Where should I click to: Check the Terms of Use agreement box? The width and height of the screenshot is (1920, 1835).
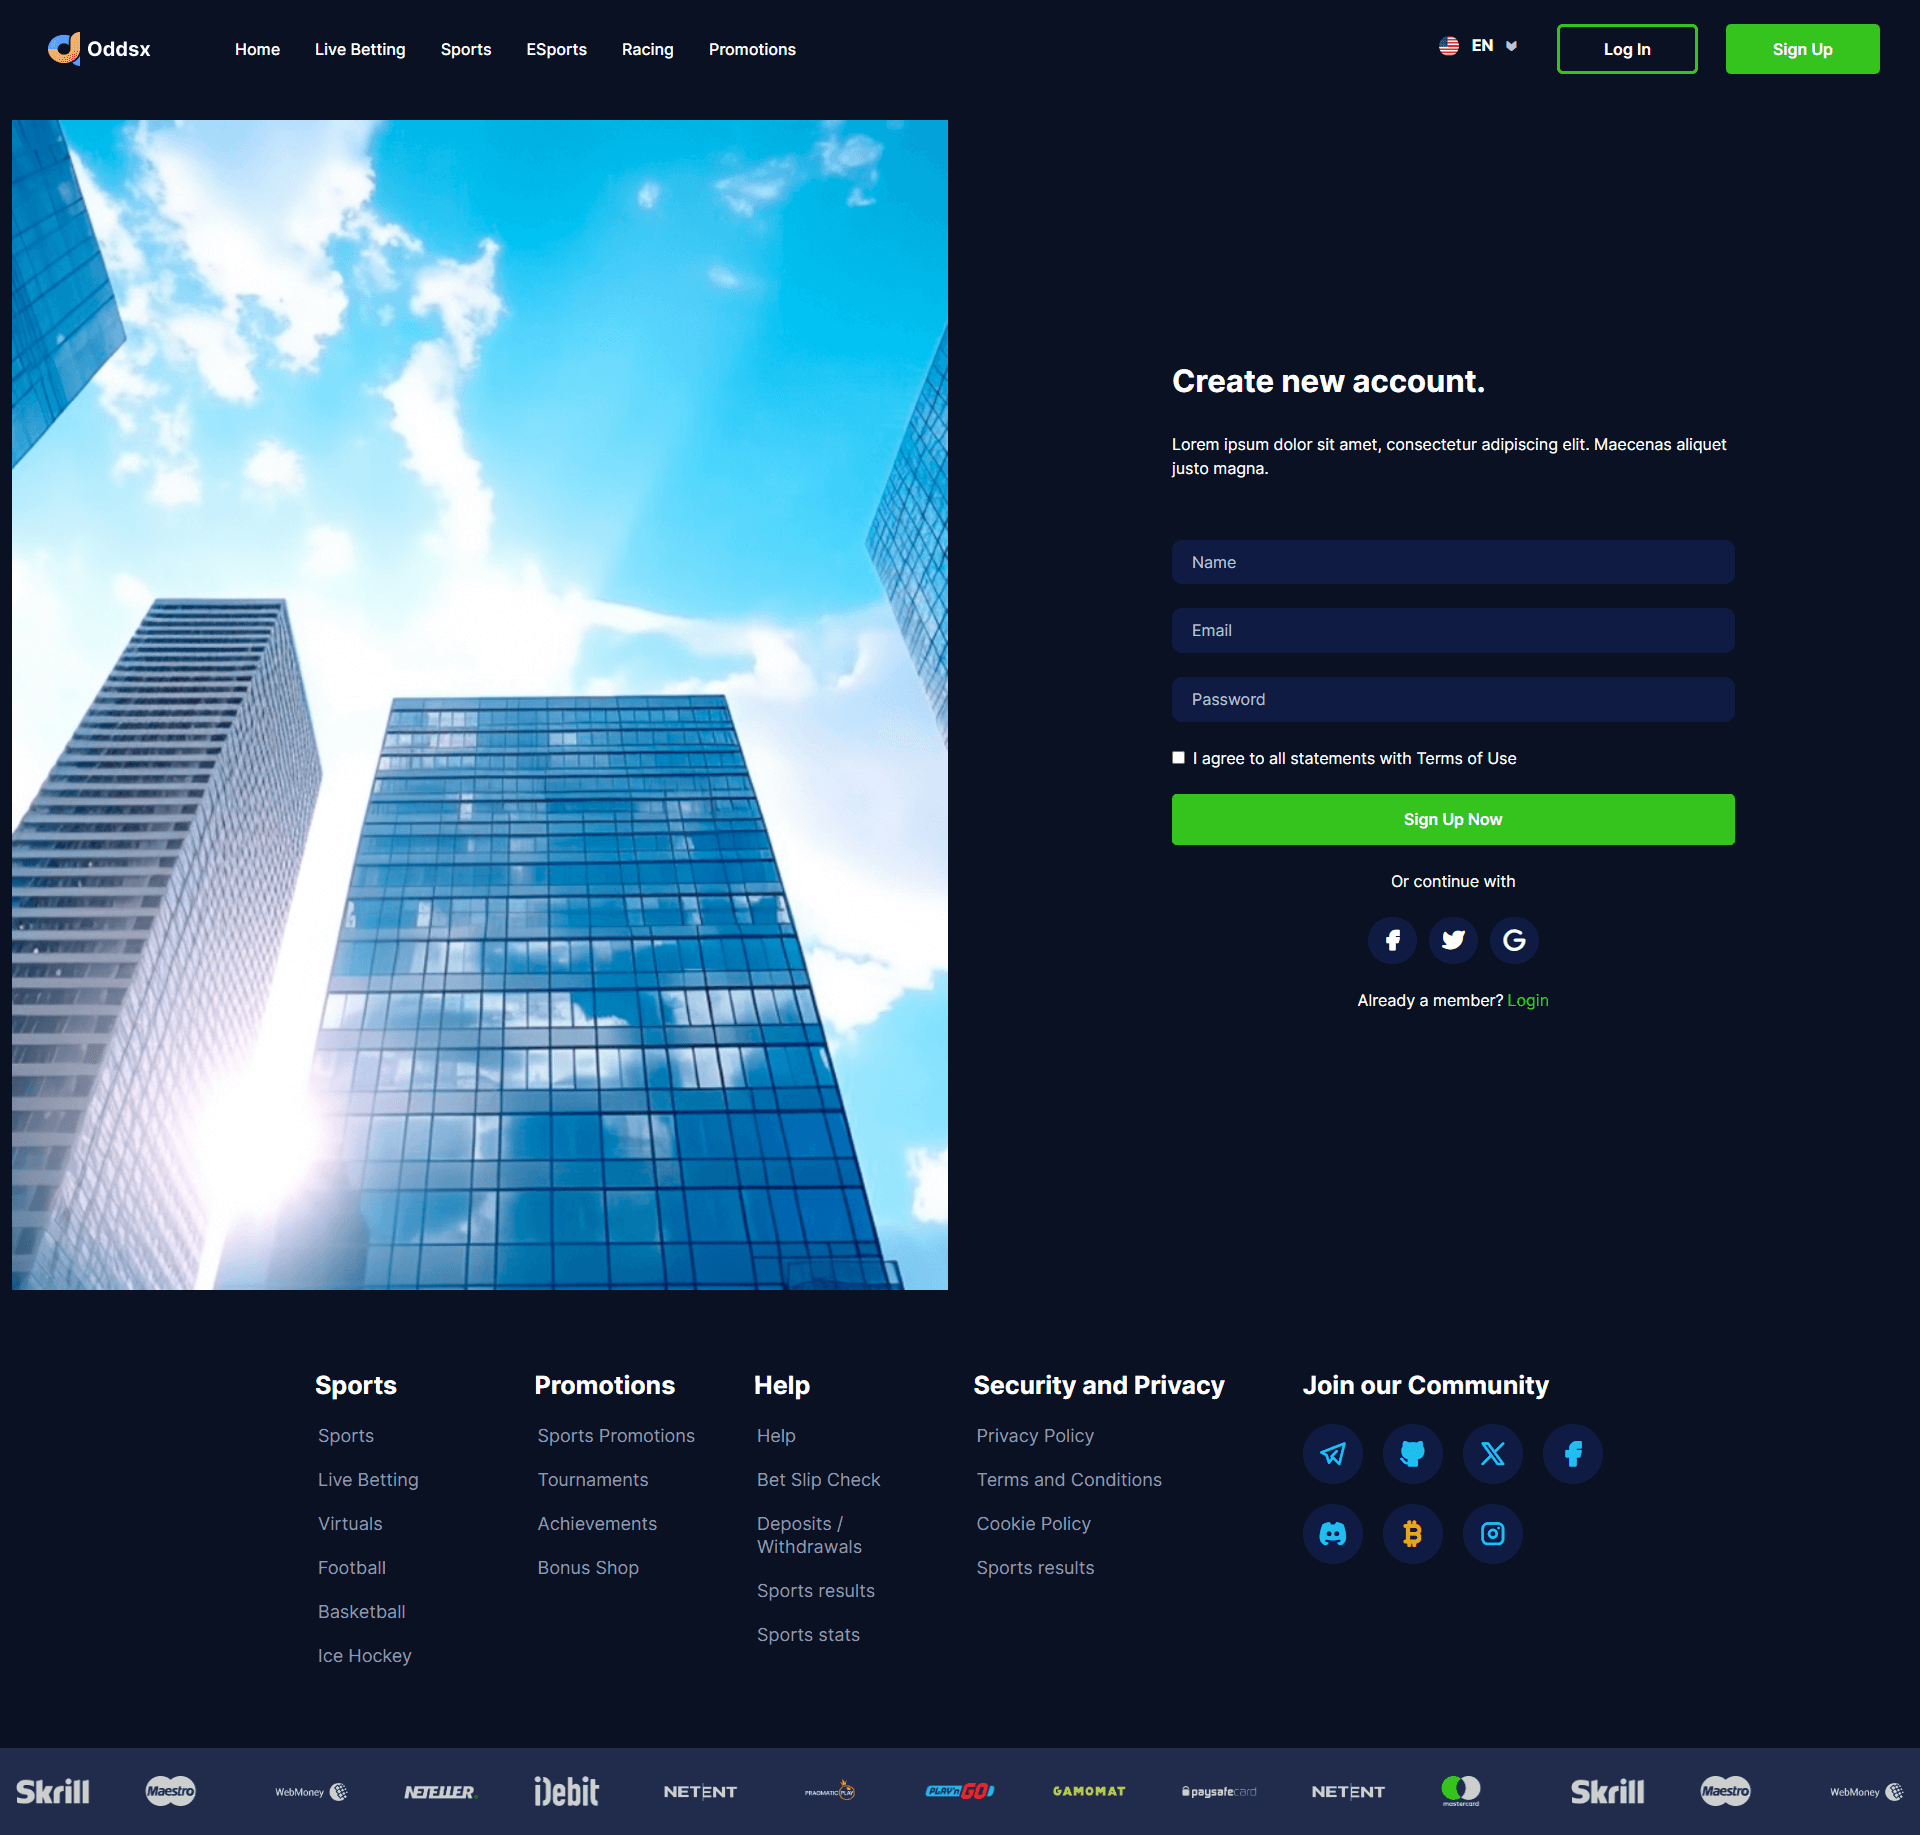pyautogui.click(x=1178, y=758)
